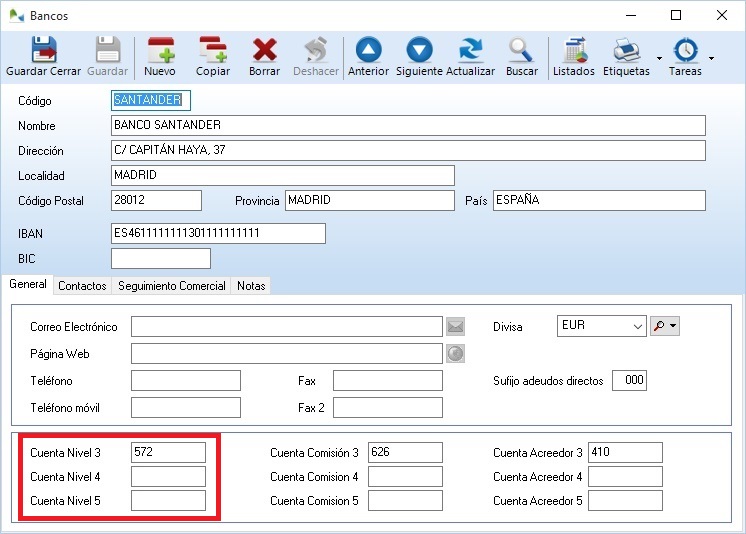Expand the Divisa EUR dropdown
The height and width of the screenshot is (534, 746).
(637, 326)
